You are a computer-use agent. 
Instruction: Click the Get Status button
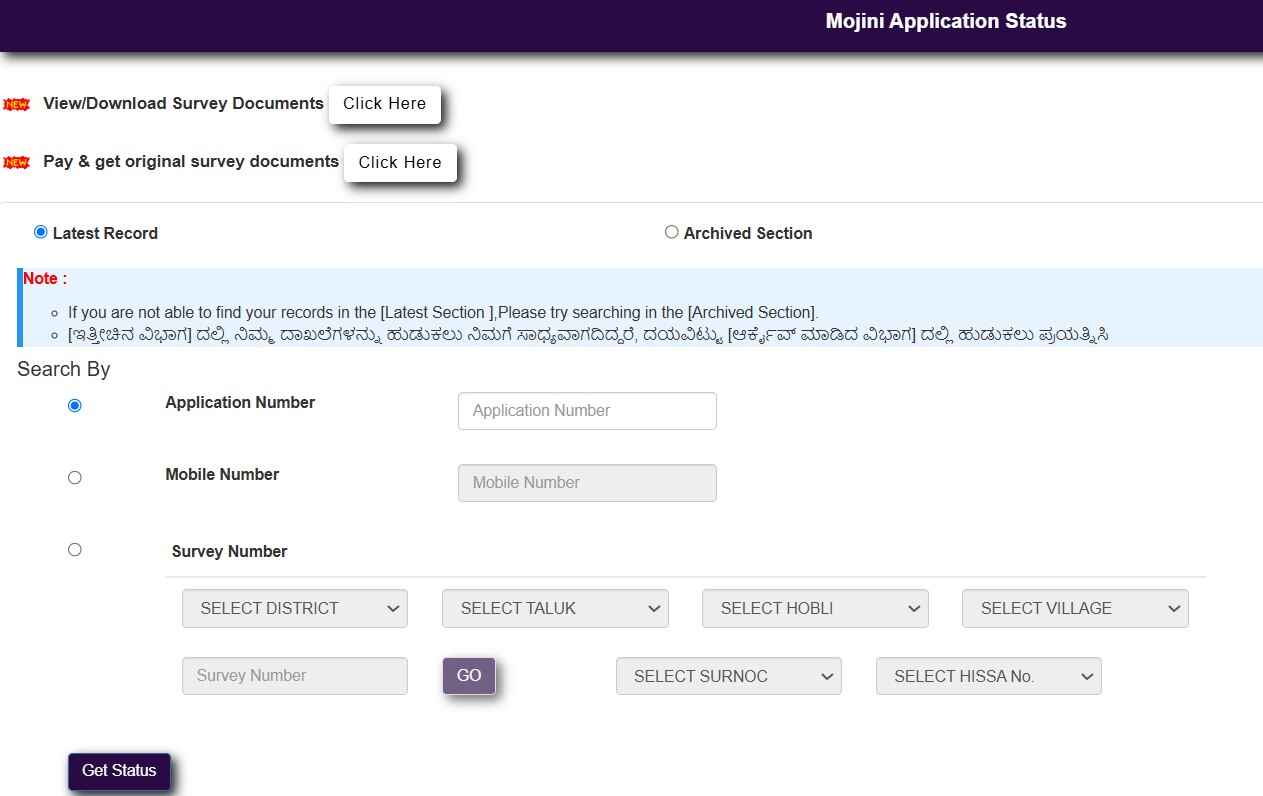click(x=119, y=770)
